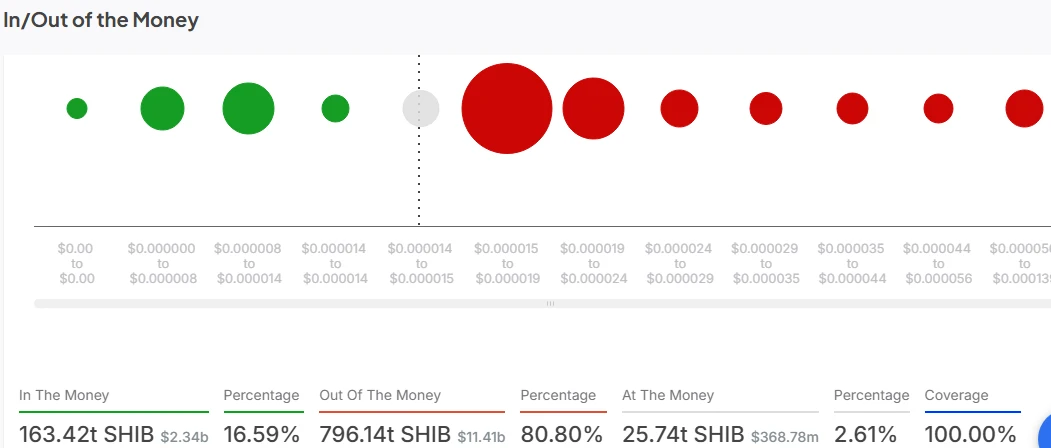Image resolution: width=1051 pixels, height=448 pixels.
Task: Click the gray at-the-money bubble
Action: click(421, 108)
